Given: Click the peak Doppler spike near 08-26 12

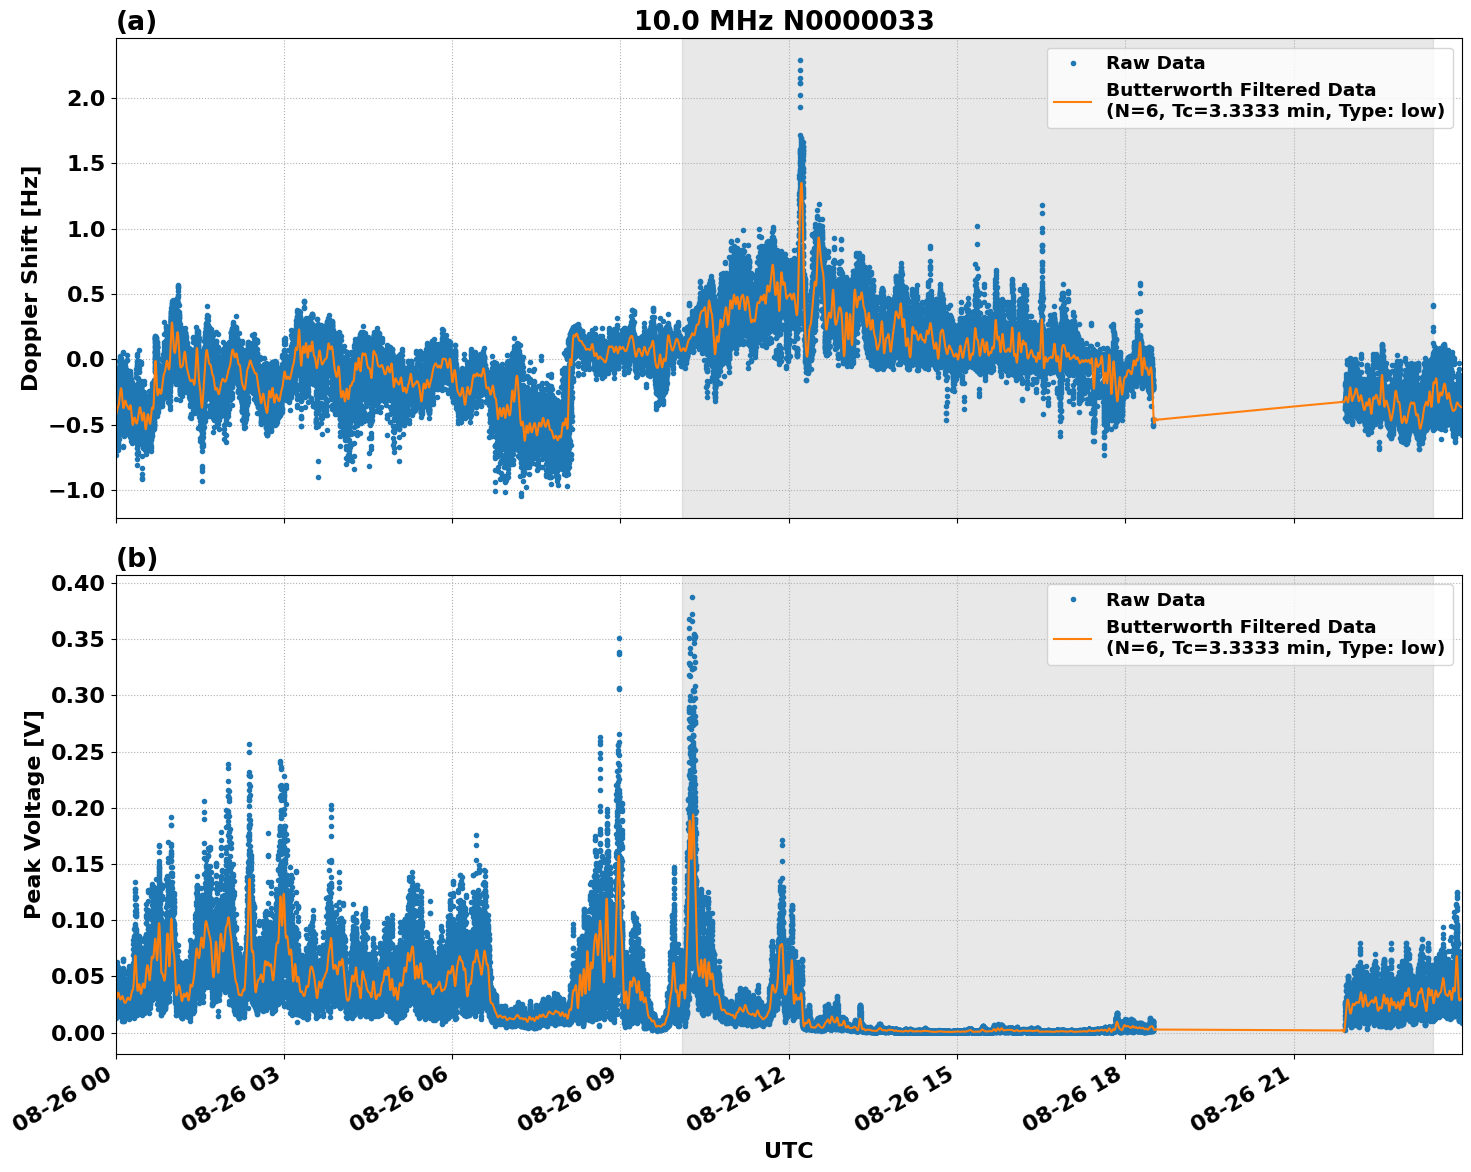Looking at the screenshot, I should pos(801,62).
